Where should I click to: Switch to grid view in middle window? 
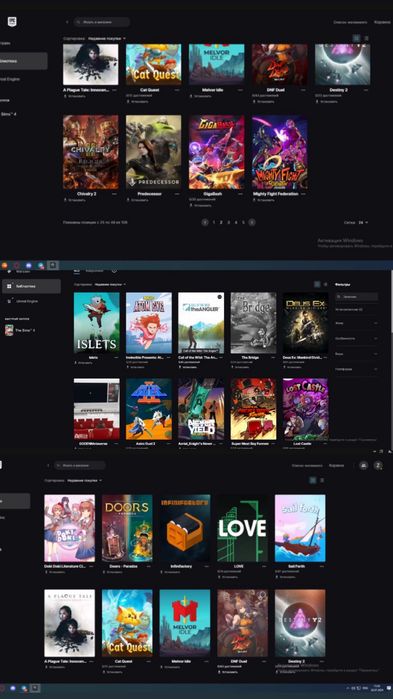(317, 284)
